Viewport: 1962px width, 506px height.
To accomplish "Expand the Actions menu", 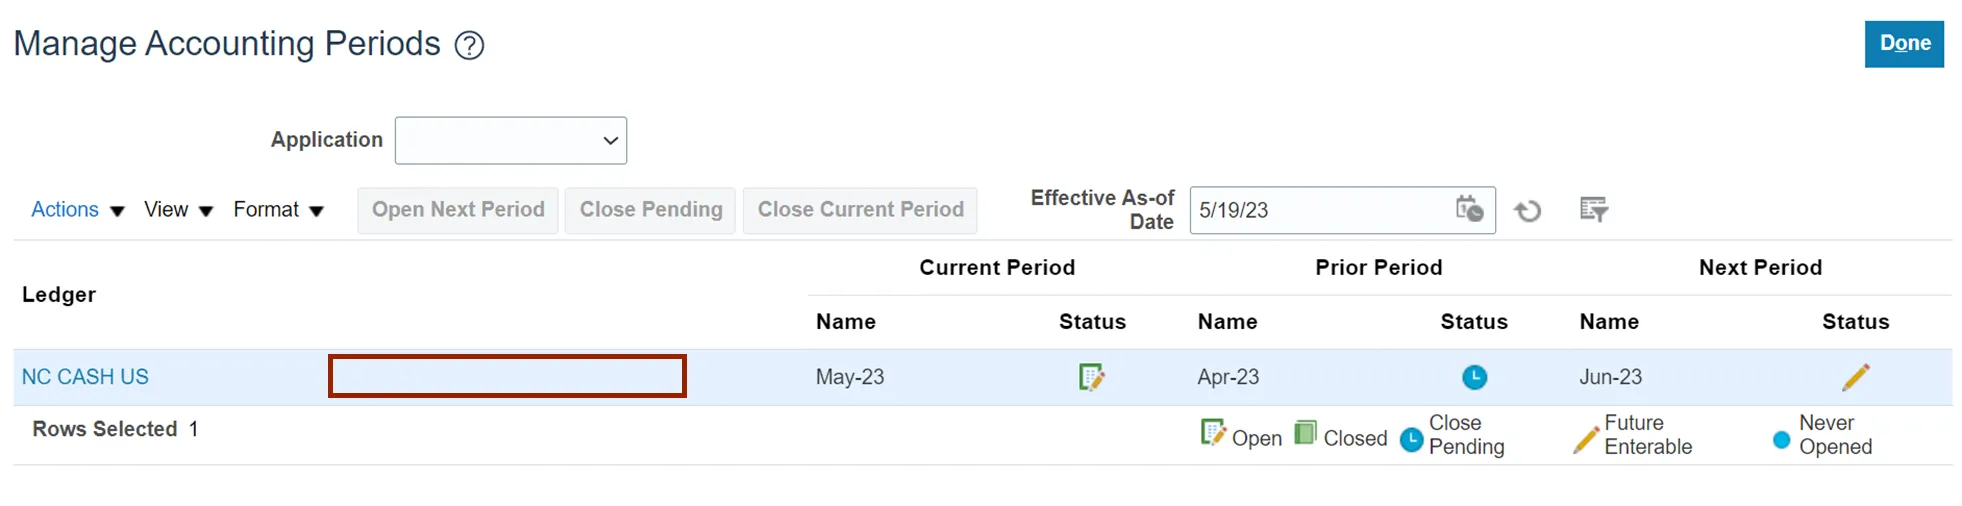I will [x=77, y=210].
